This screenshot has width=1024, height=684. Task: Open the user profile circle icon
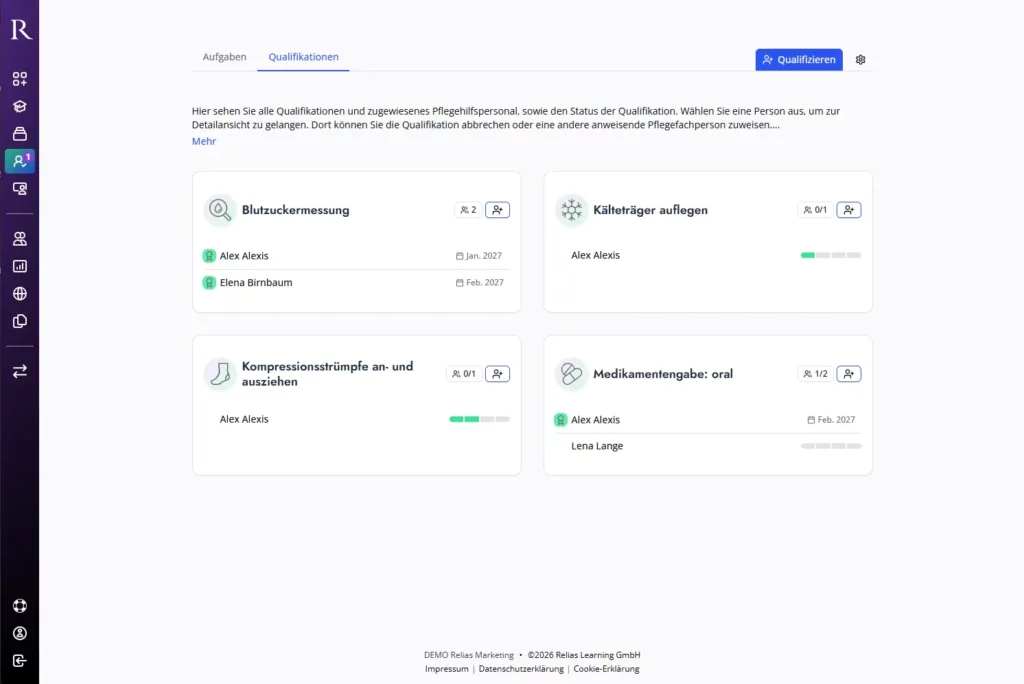20,633
